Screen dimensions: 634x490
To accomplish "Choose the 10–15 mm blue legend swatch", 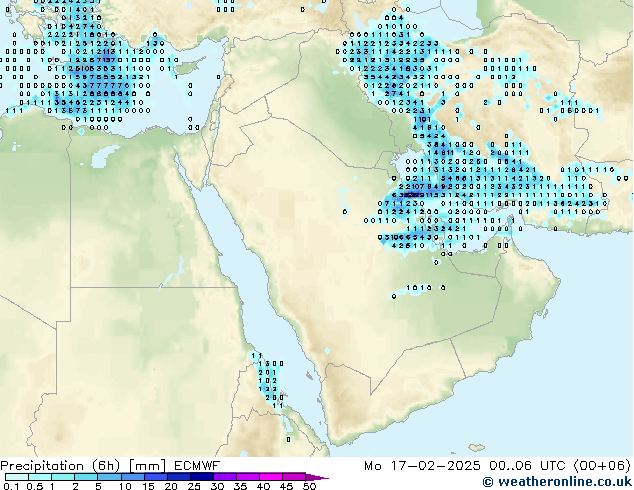I will [x=132, y=477].
